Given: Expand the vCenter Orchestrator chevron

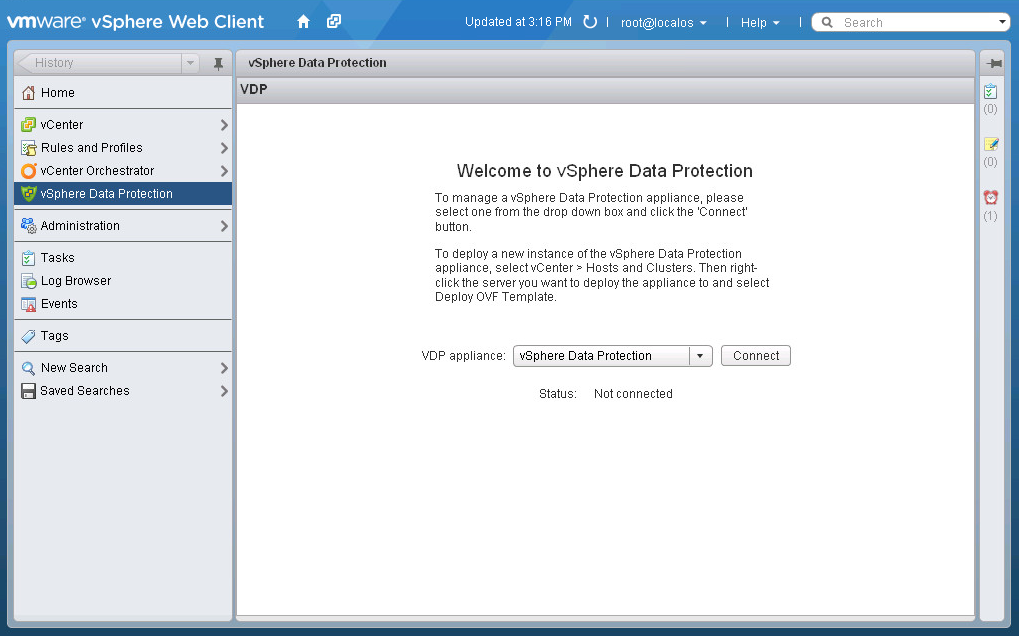Looking at the screenshot, I should [x=224, y=171].
